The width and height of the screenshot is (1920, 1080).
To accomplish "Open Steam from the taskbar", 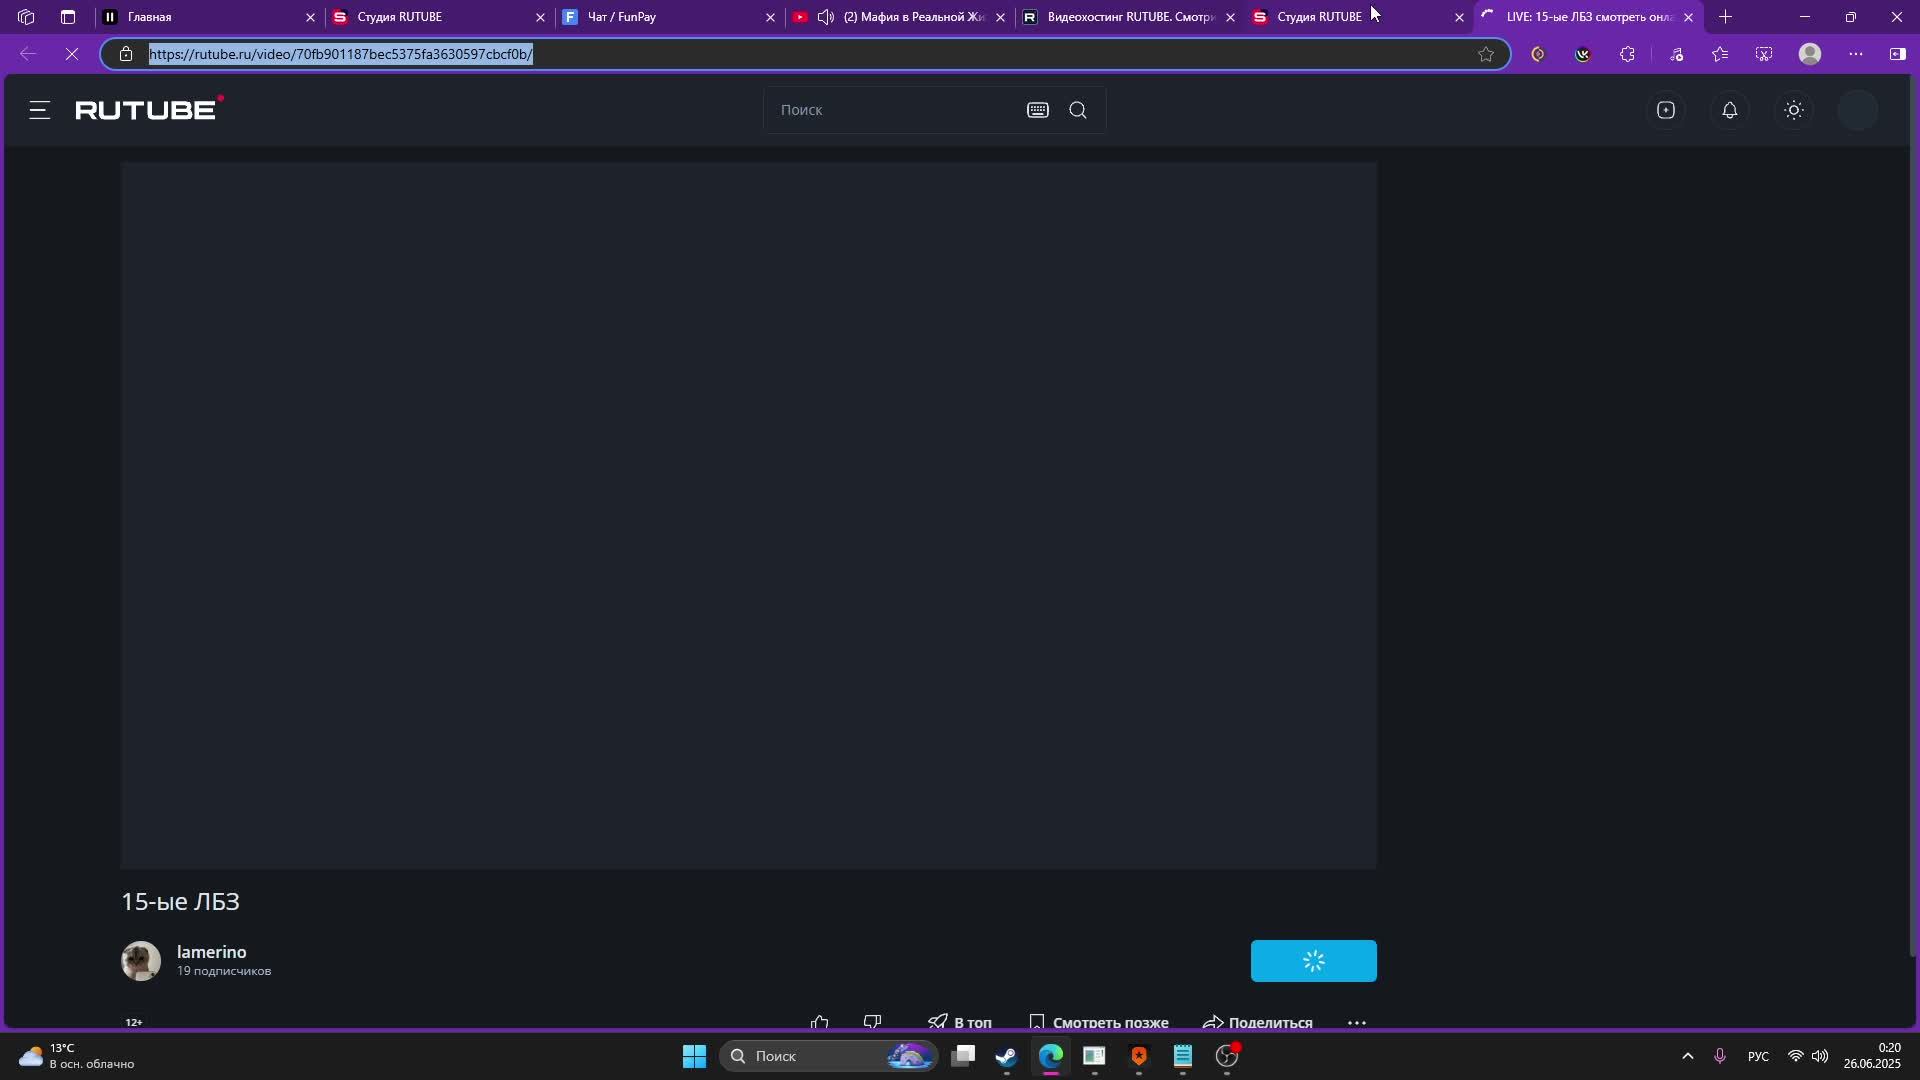I will [x=1007, y=1056].
